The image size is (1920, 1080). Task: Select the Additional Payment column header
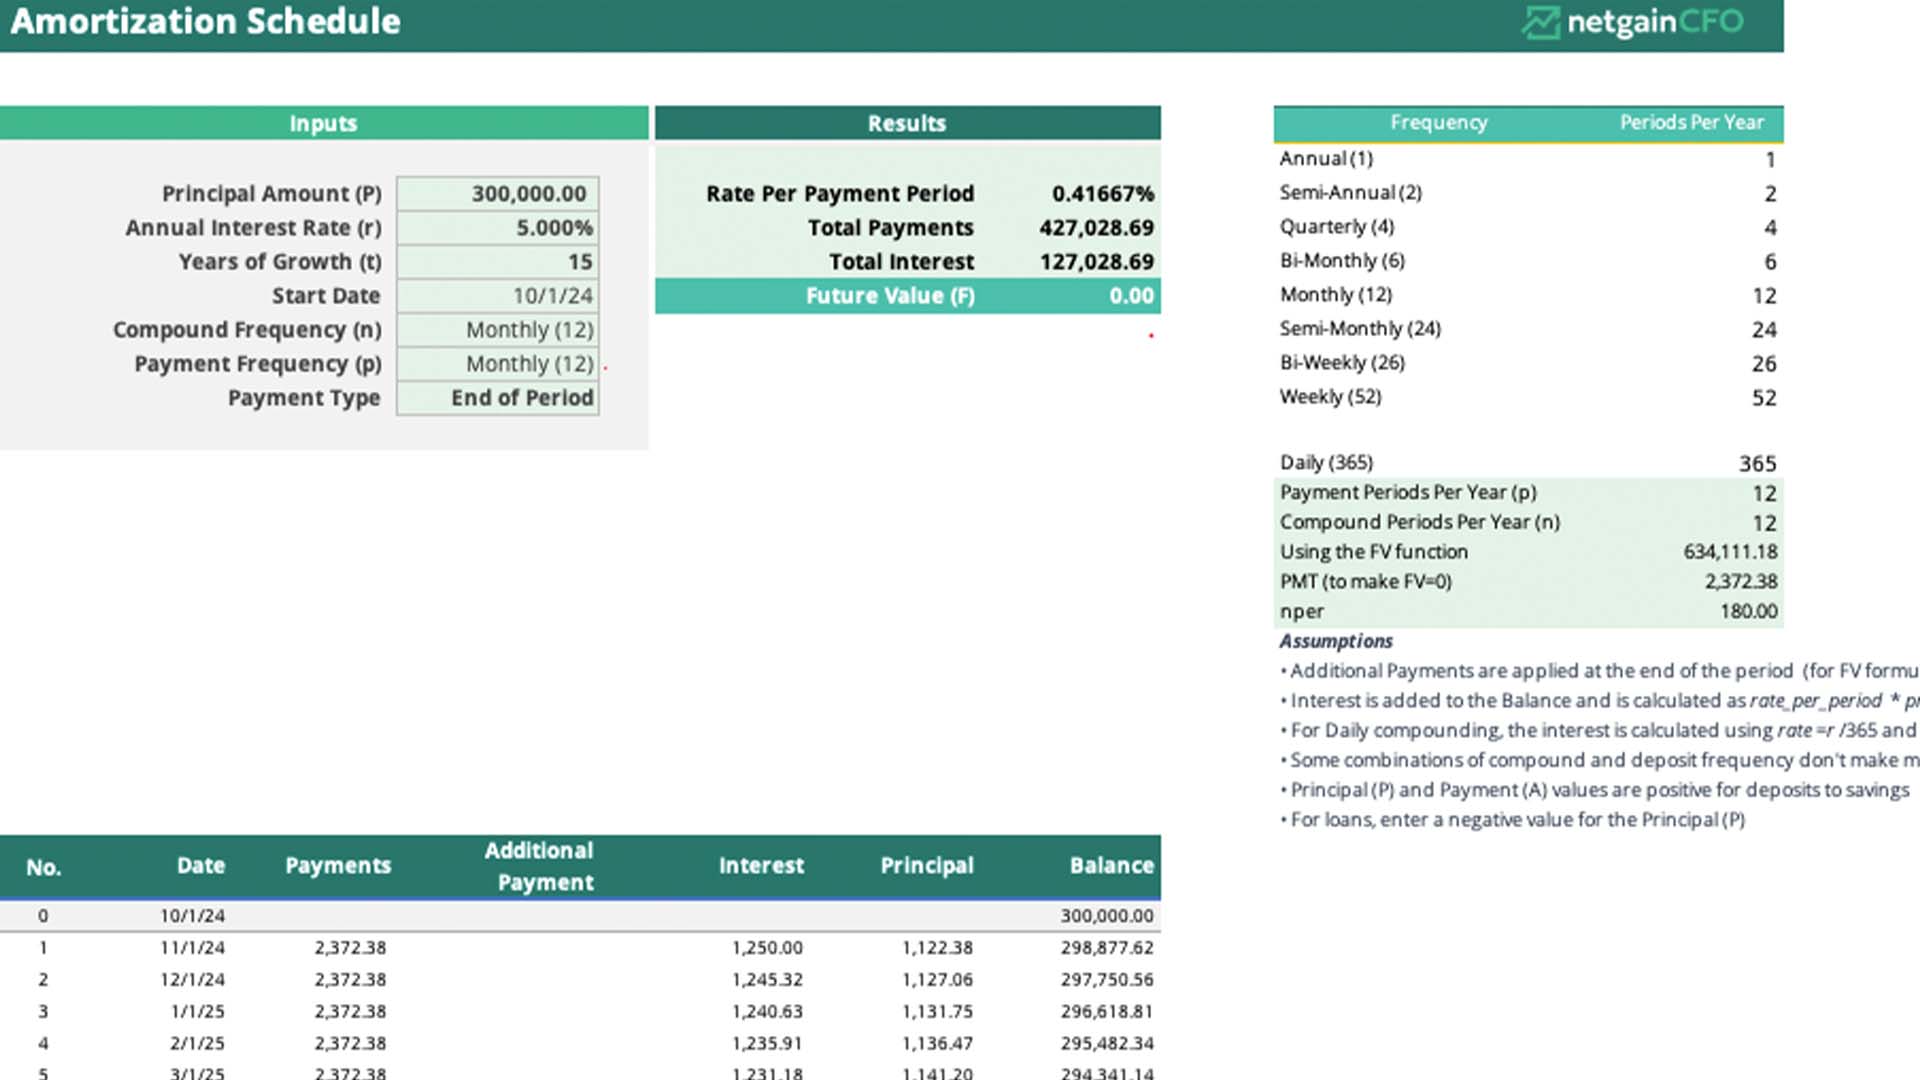pos(540,866)
